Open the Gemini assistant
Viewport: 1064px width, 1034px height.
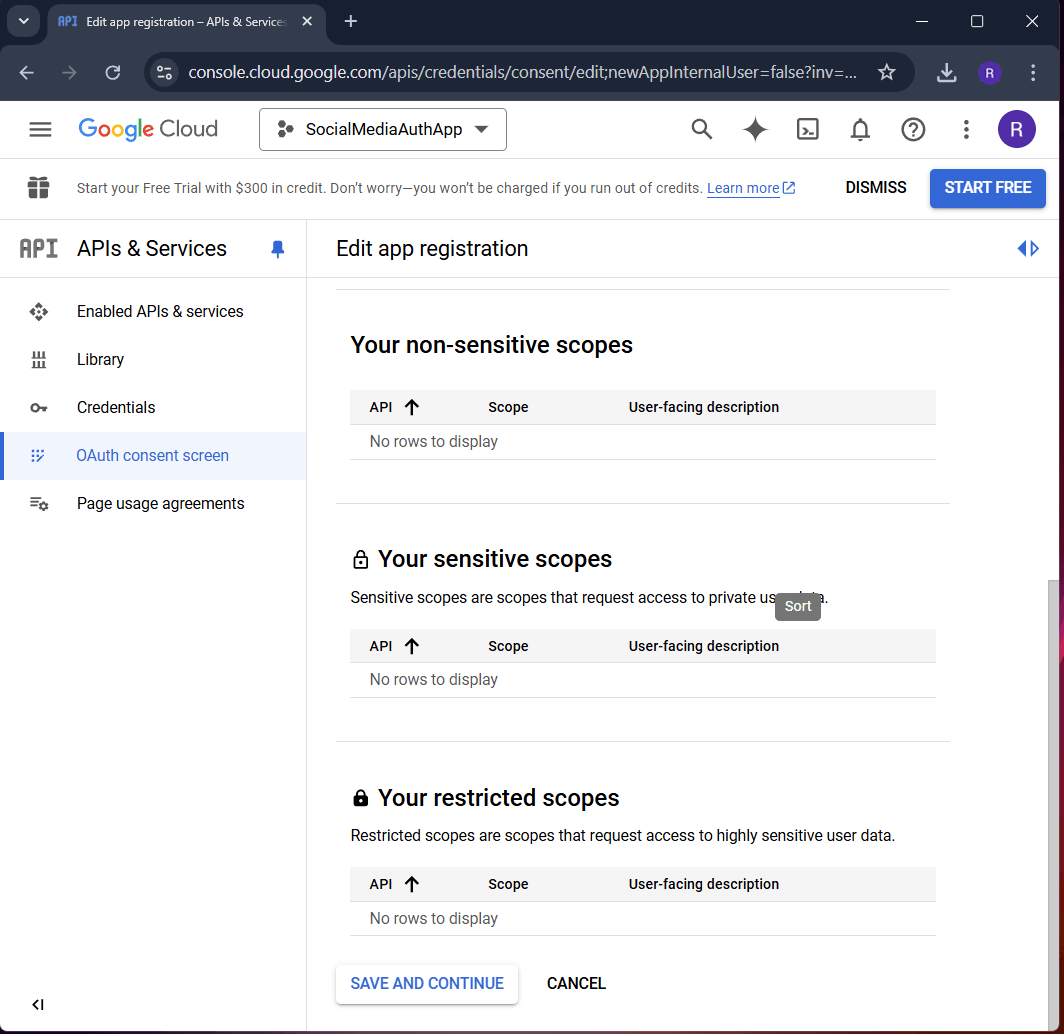(x=755, y=129)
